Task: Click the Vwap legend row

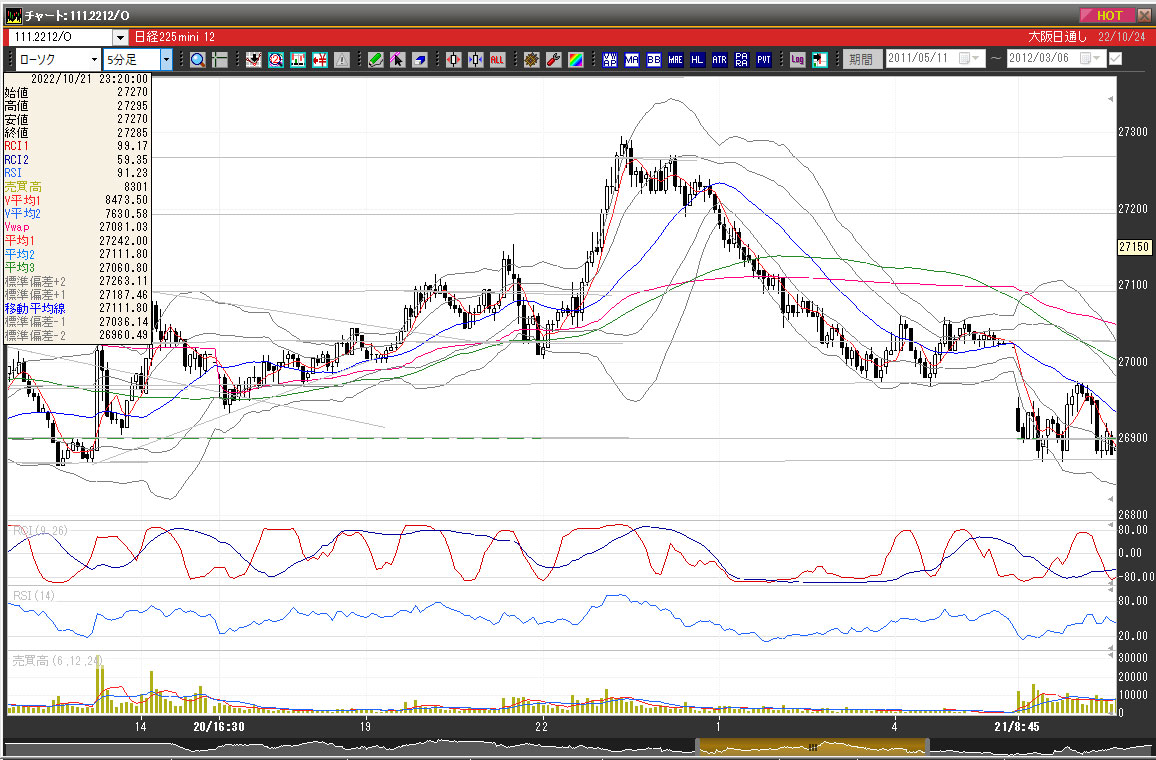Action: 77,227
